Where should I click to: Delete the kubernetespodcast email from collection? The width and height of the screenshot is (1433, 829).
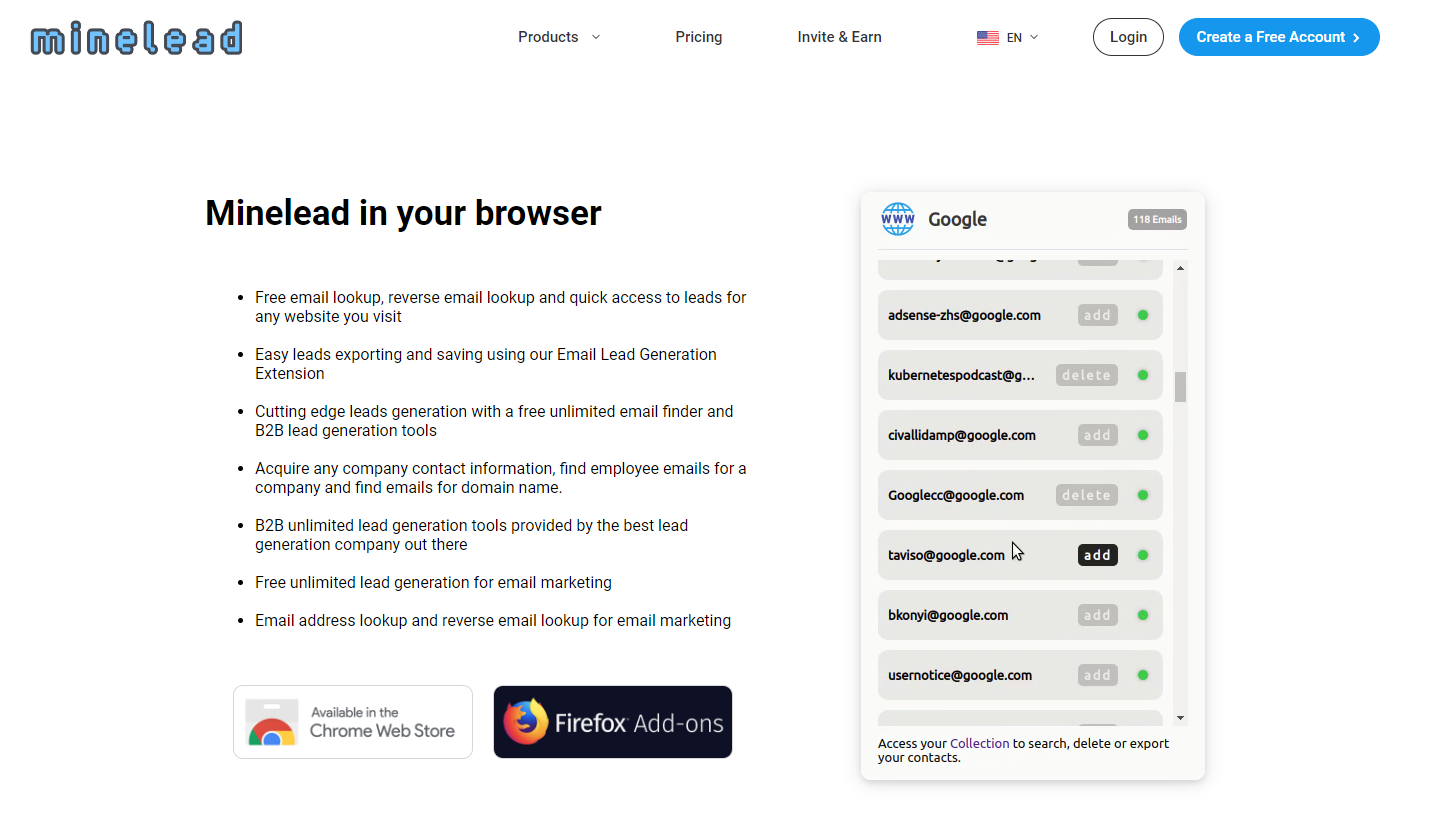coord(1087,375)
